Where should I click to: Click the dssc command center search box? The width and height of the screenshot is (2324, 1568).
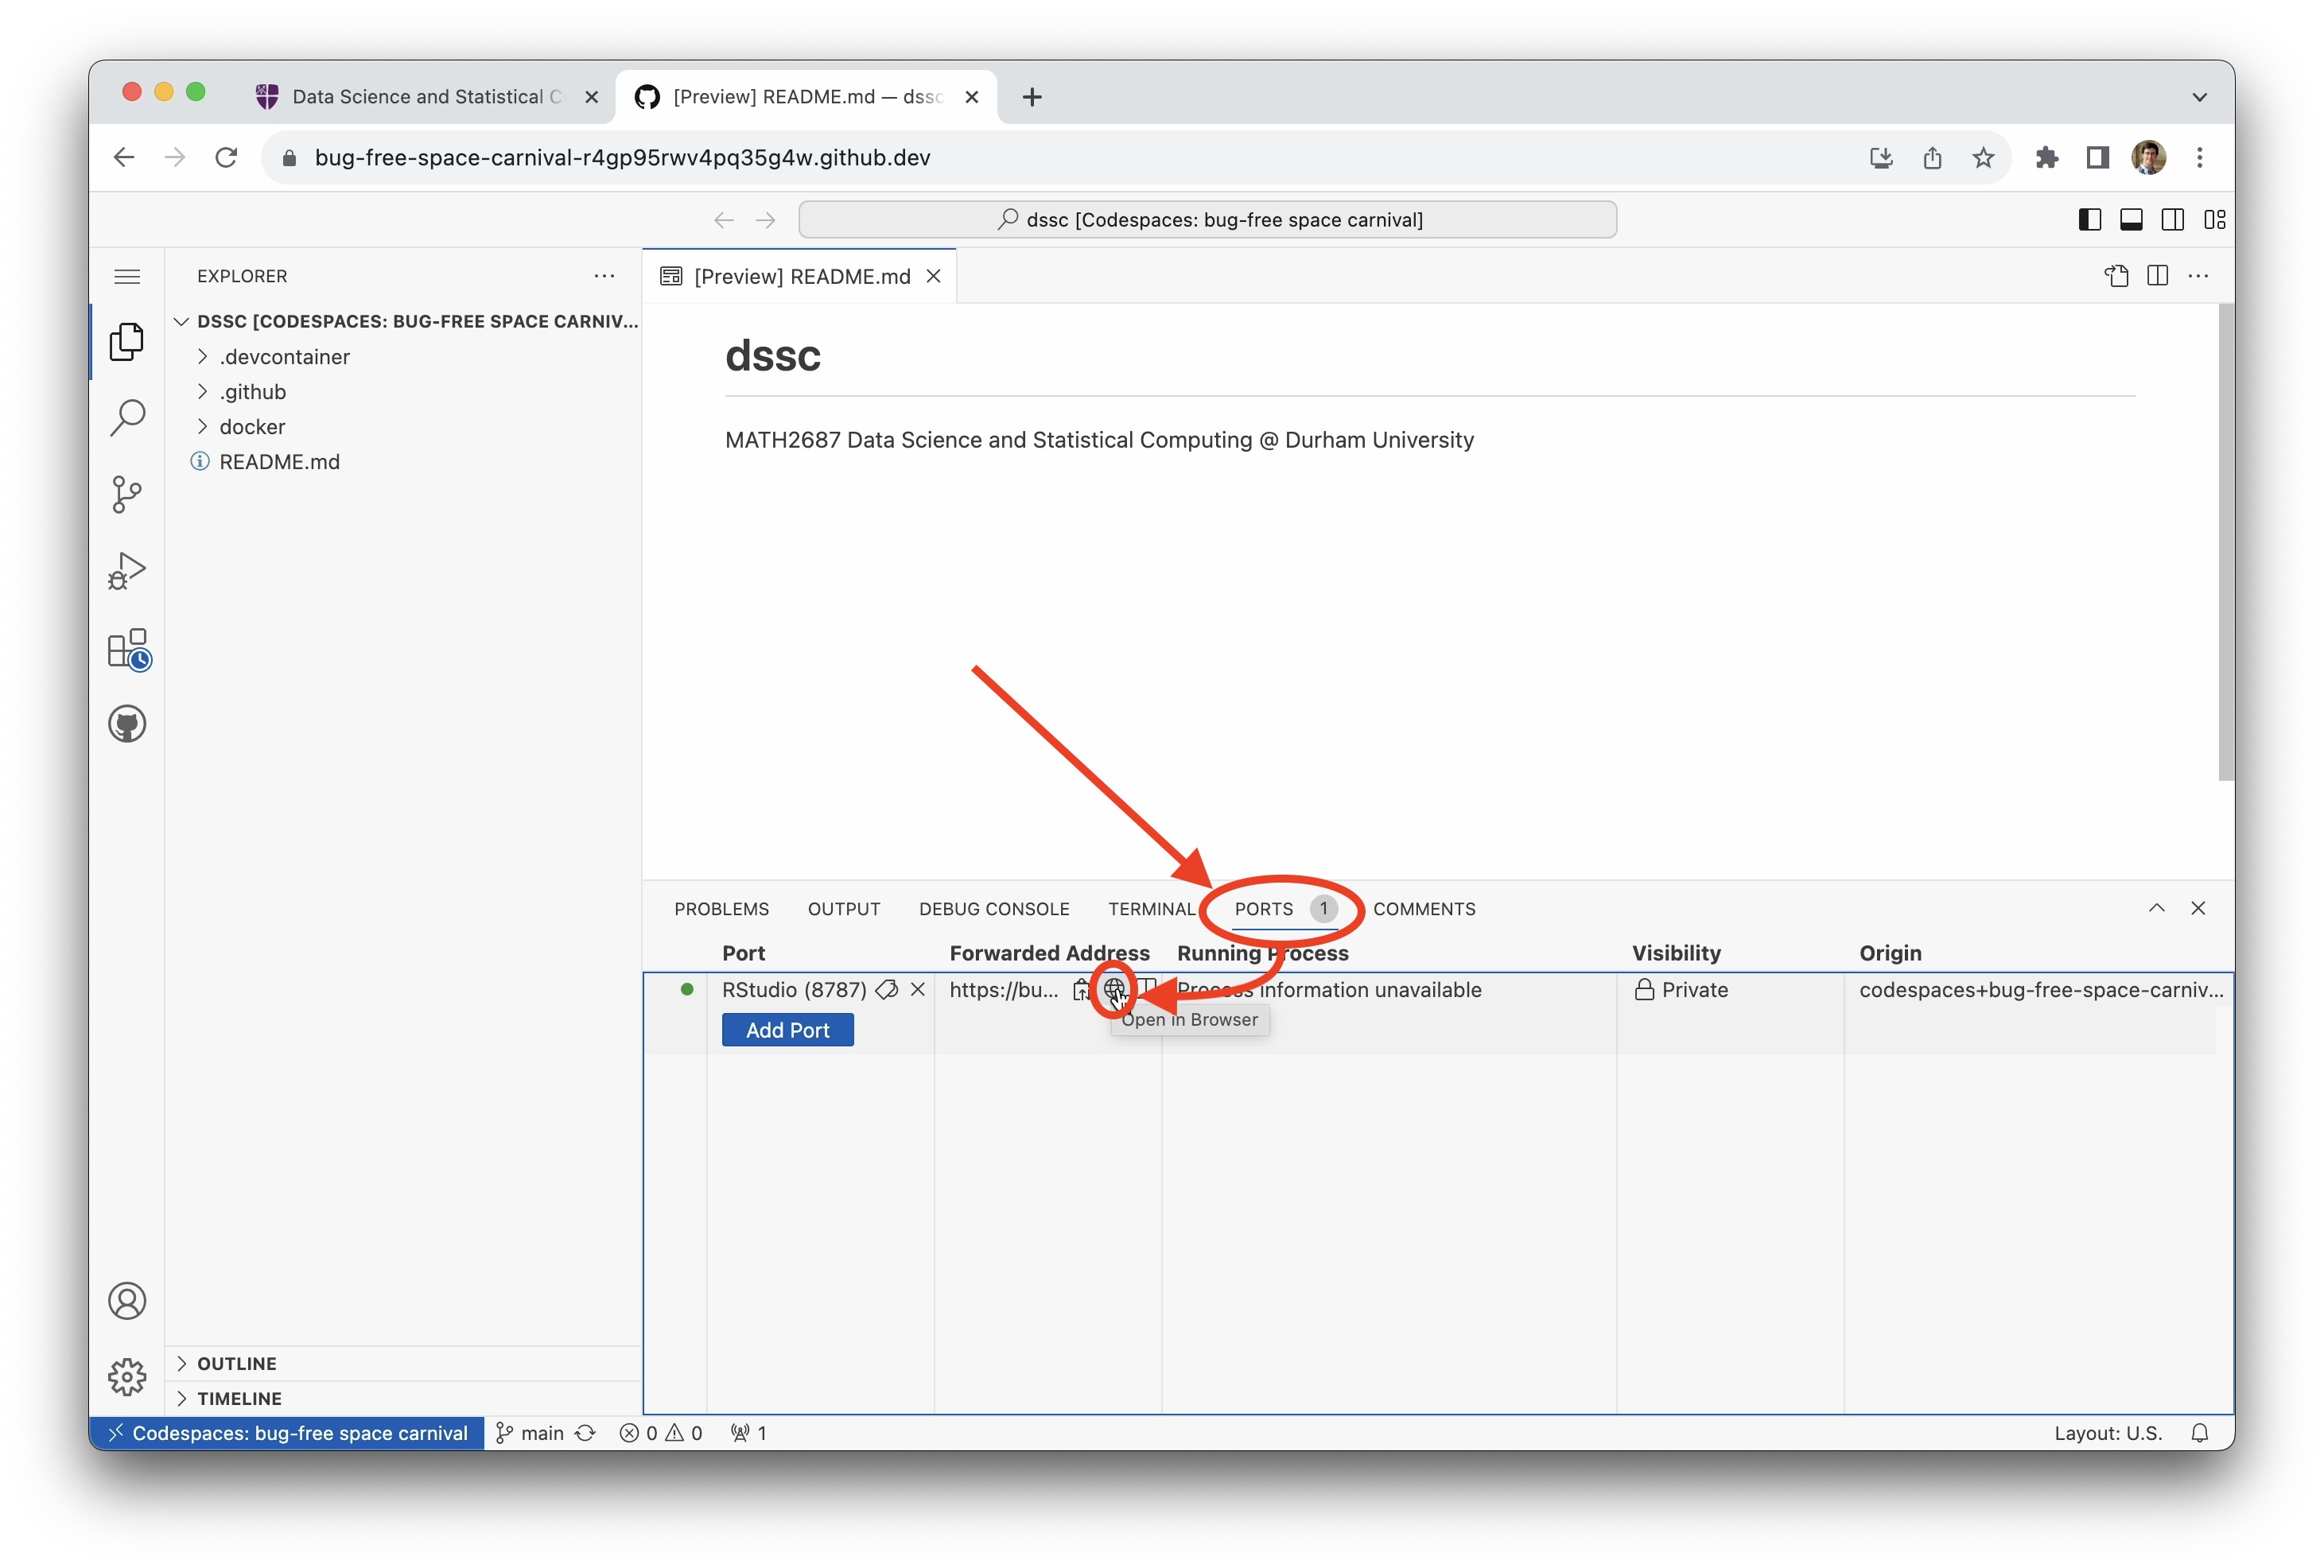(x=1207, y=219)
